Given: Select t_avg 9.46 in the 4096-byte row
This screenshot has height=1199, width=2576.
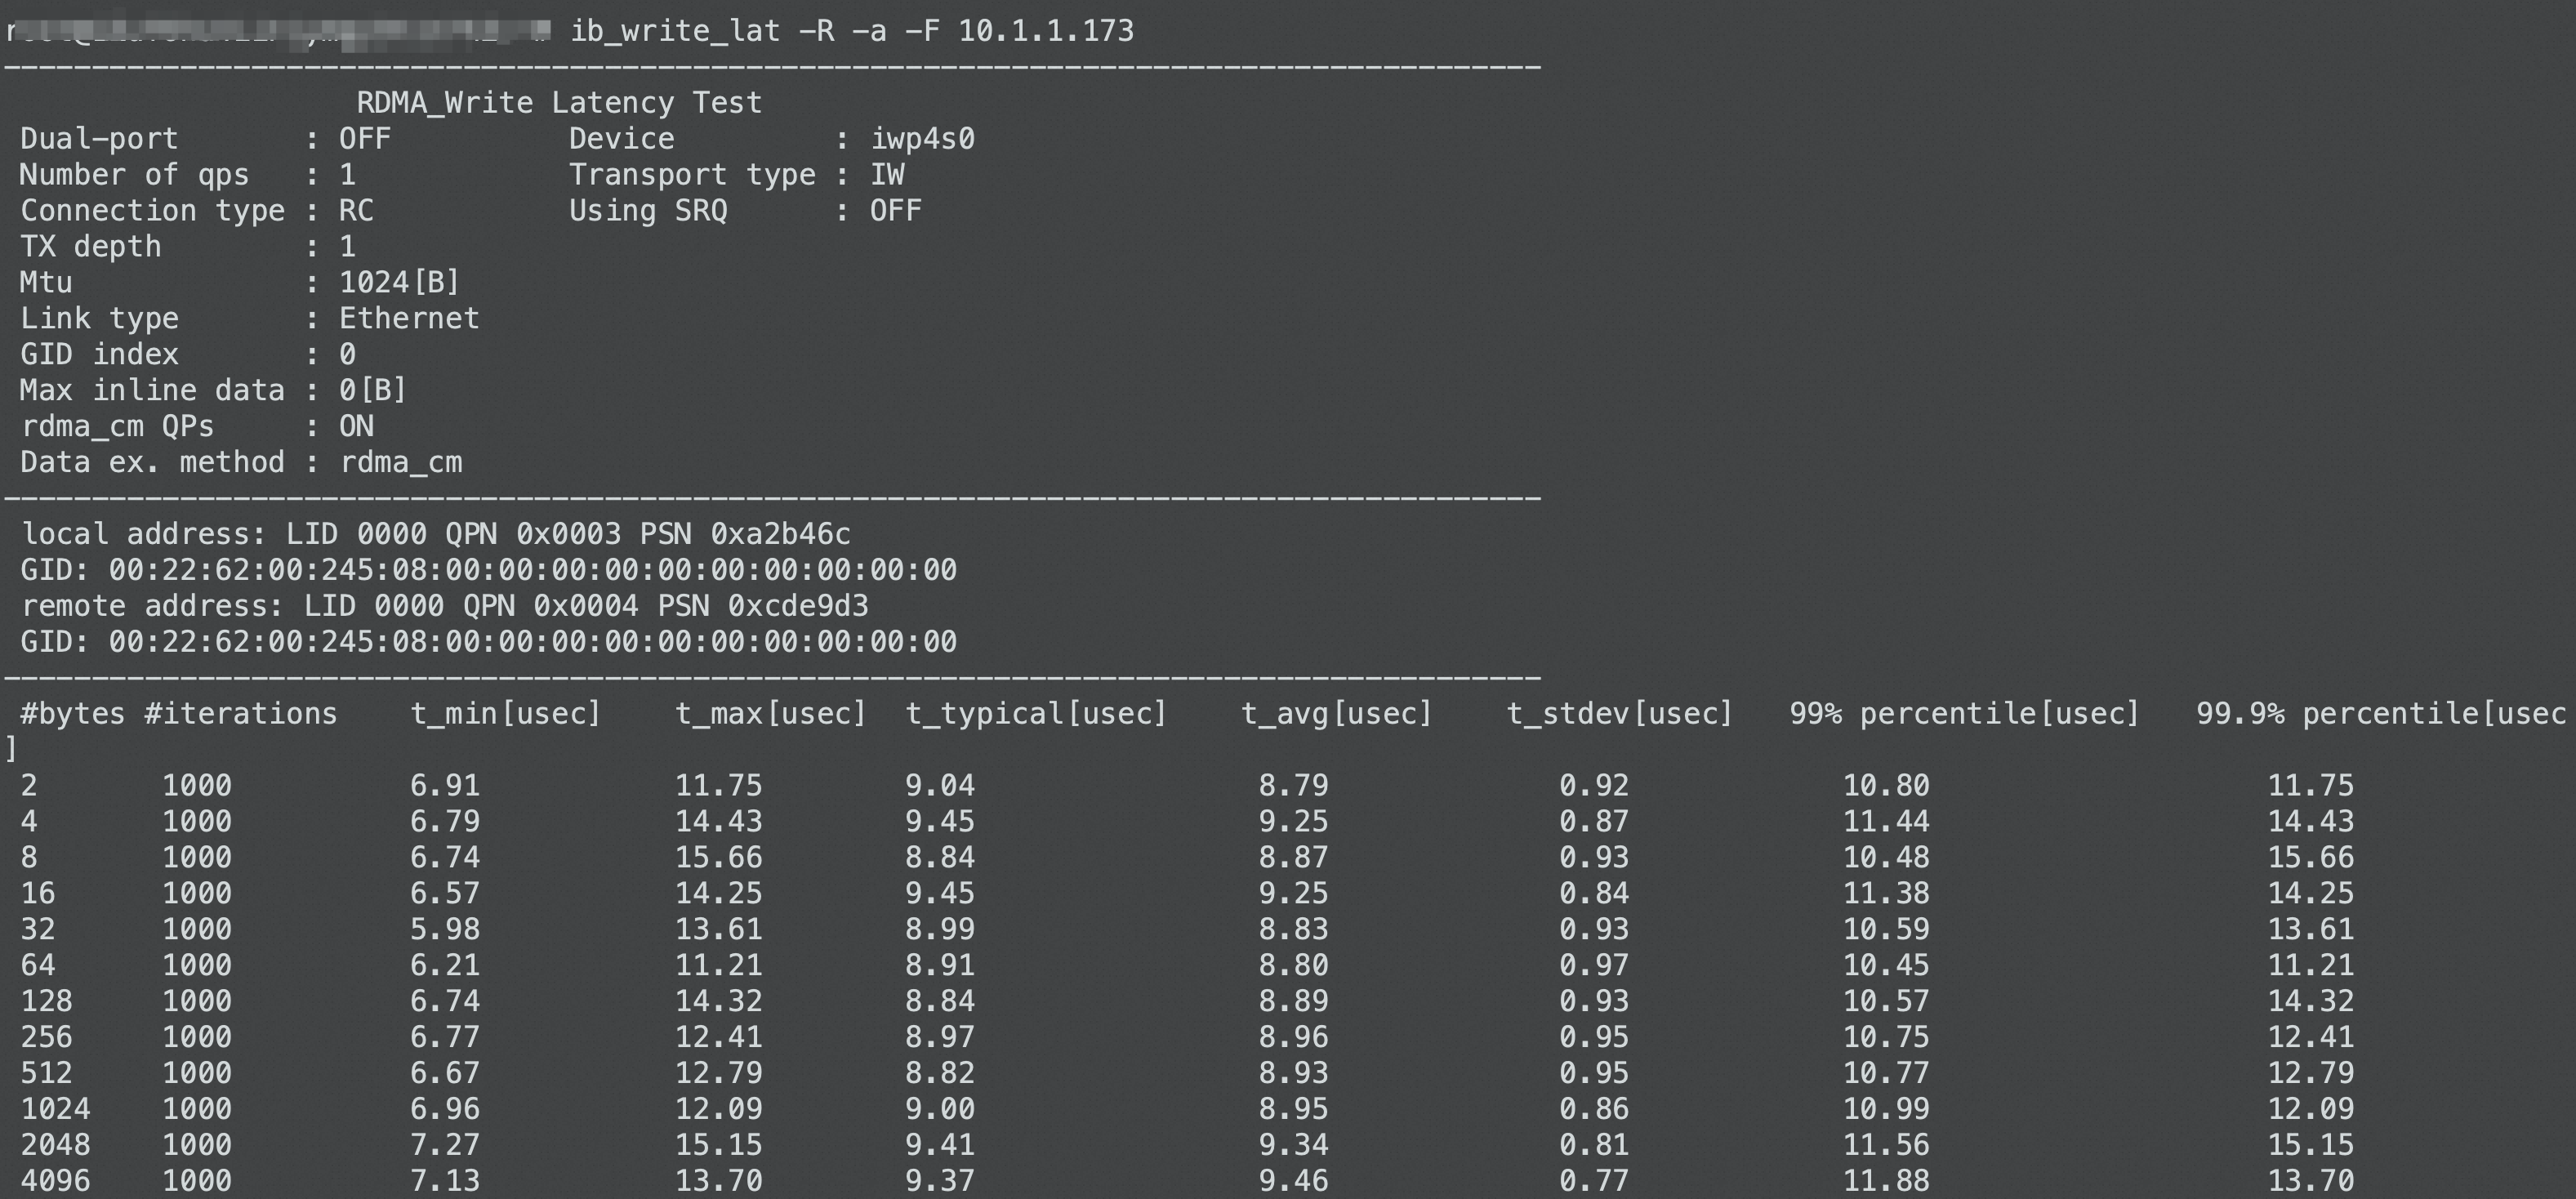Looking at the screenshot, I should coord(1294,1182).
